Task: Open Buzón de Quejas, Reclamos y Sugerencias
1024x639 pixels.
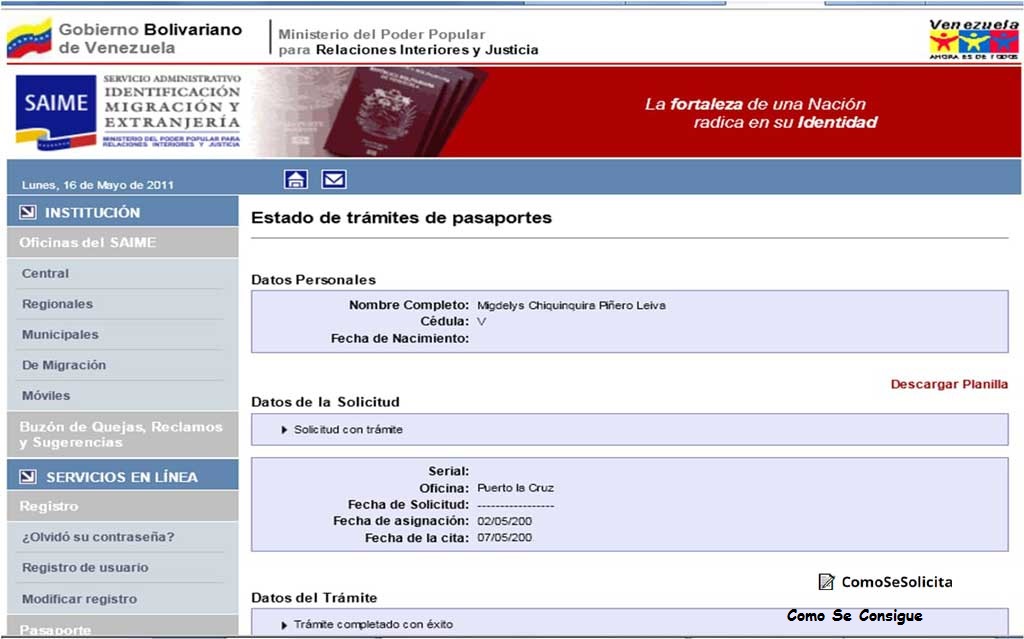Action: pos(123,434)
